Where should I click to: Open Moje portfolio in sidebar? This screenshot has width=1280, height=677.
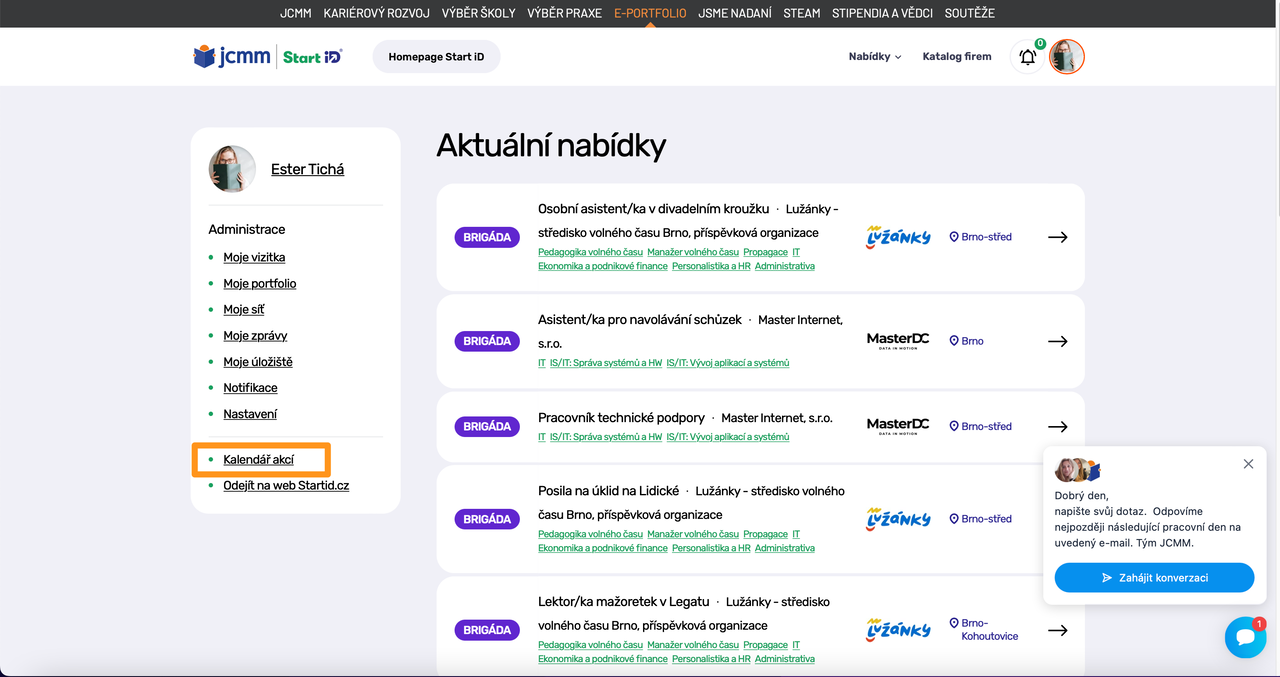coord(260,283)
